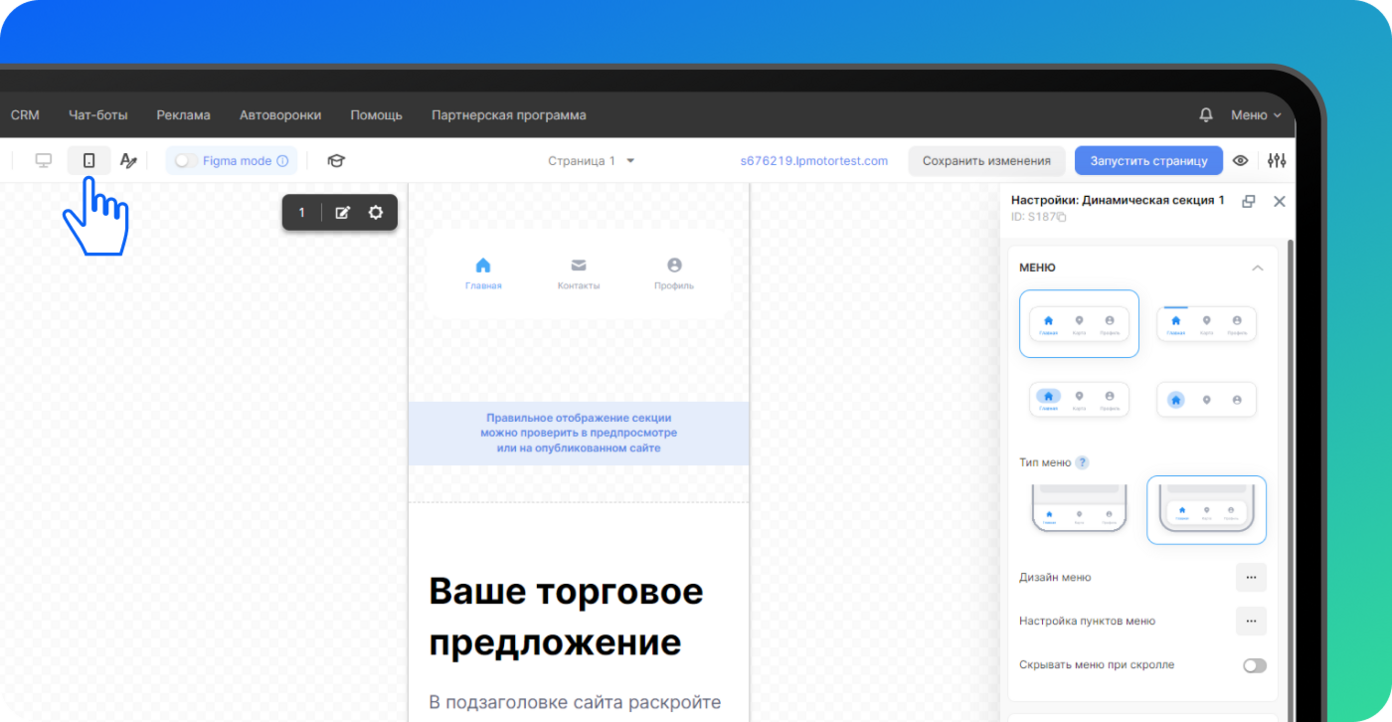Screen dimensions: 1392x722
Task: Open Партнерская программа menu item
Action: tap(509, 115)
